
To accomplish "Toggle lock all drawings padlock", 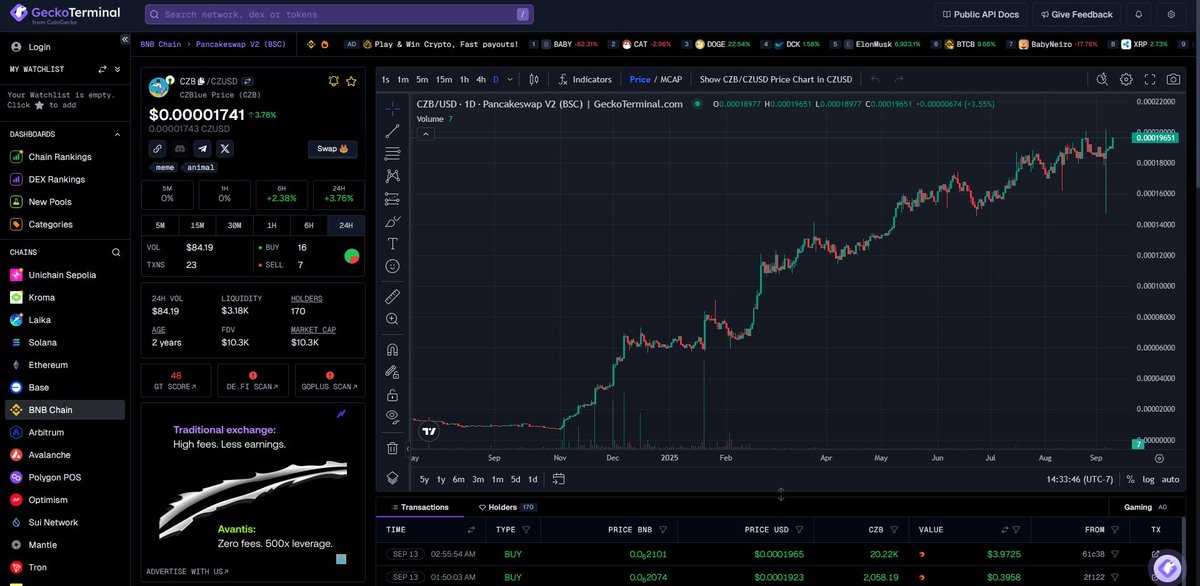I will pyautogui.click(x=393, y=395).
